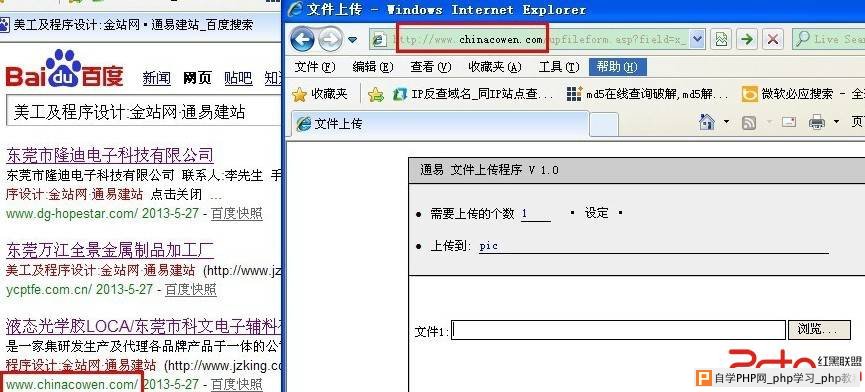Click the 浏览... browse button
This screenshot has width=865, height=392.
point(818,330)
